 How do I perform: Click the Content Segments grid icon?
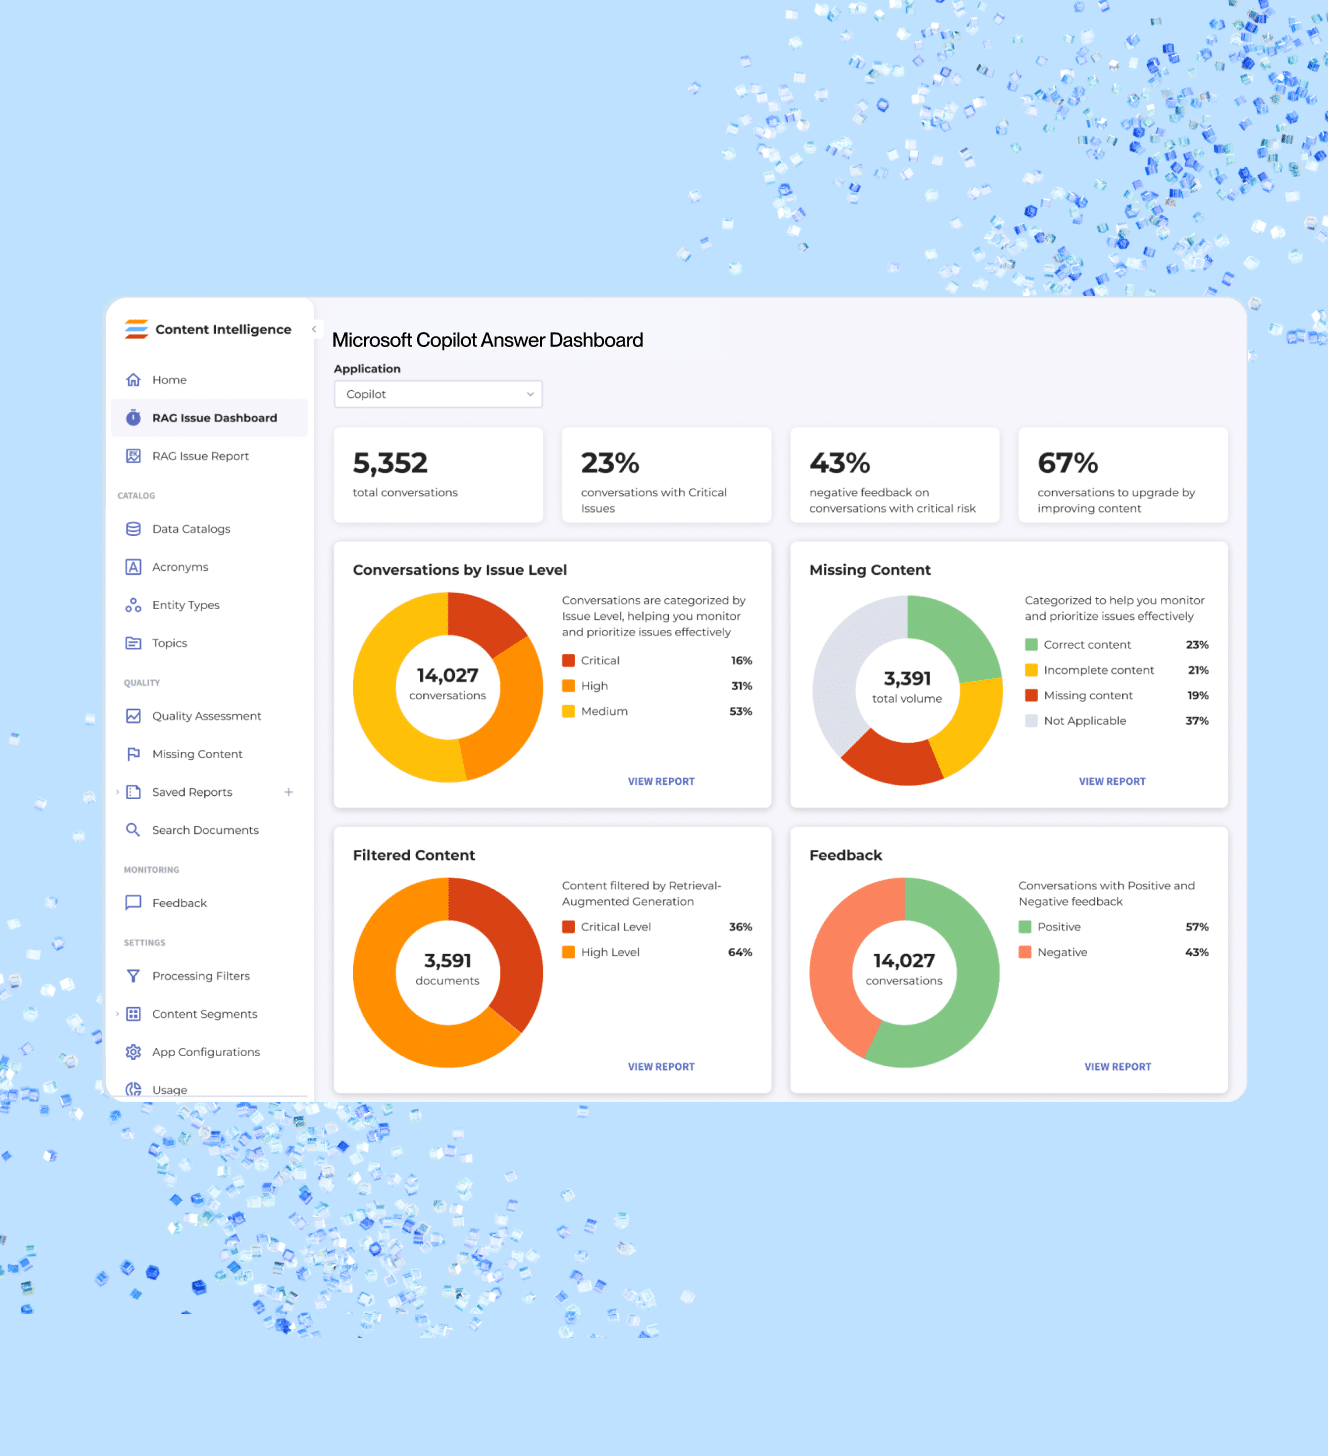[133, 1014]
